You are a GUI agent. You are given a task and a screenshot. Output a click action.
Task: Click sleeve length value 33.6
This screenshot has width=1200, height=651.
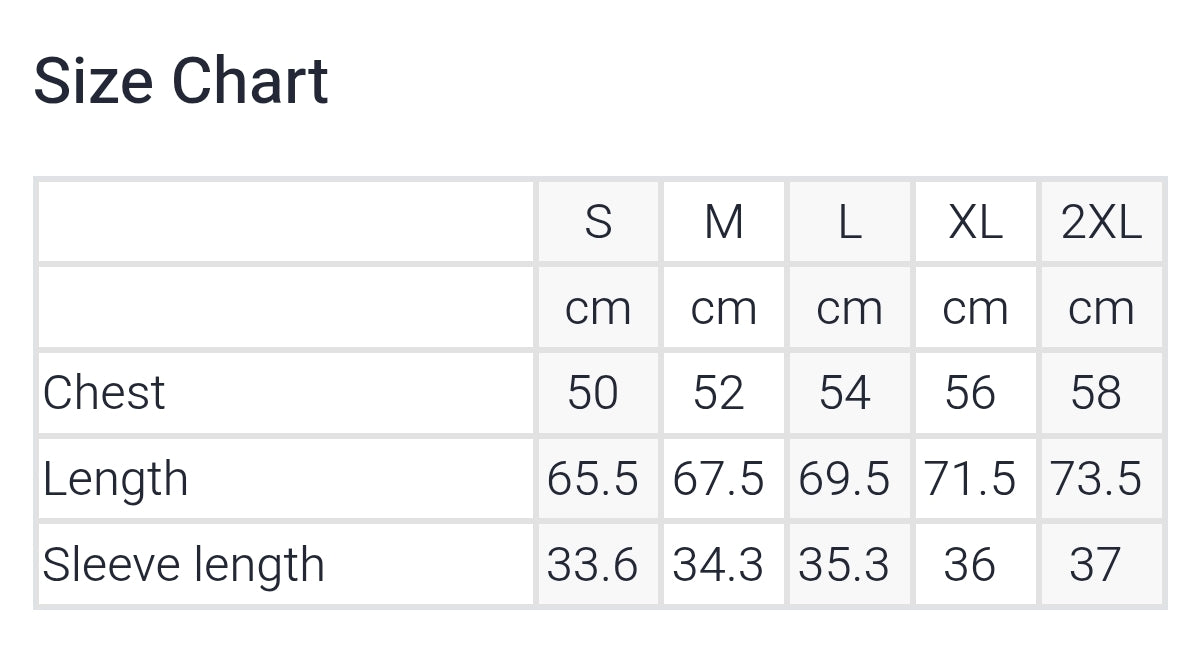[x=593, y=565]
